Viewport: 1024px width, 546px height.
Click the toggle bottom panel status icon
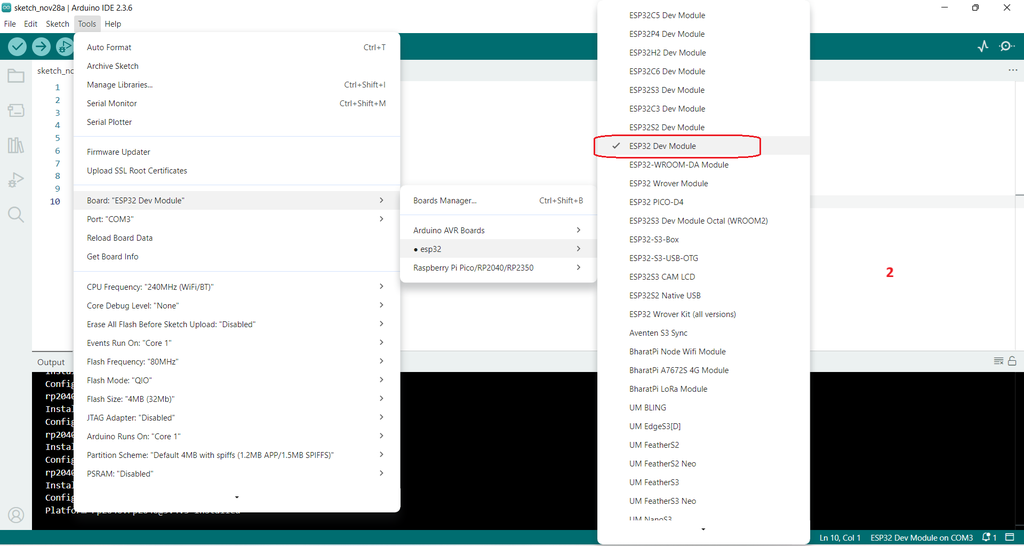[x=1010, y=538]
